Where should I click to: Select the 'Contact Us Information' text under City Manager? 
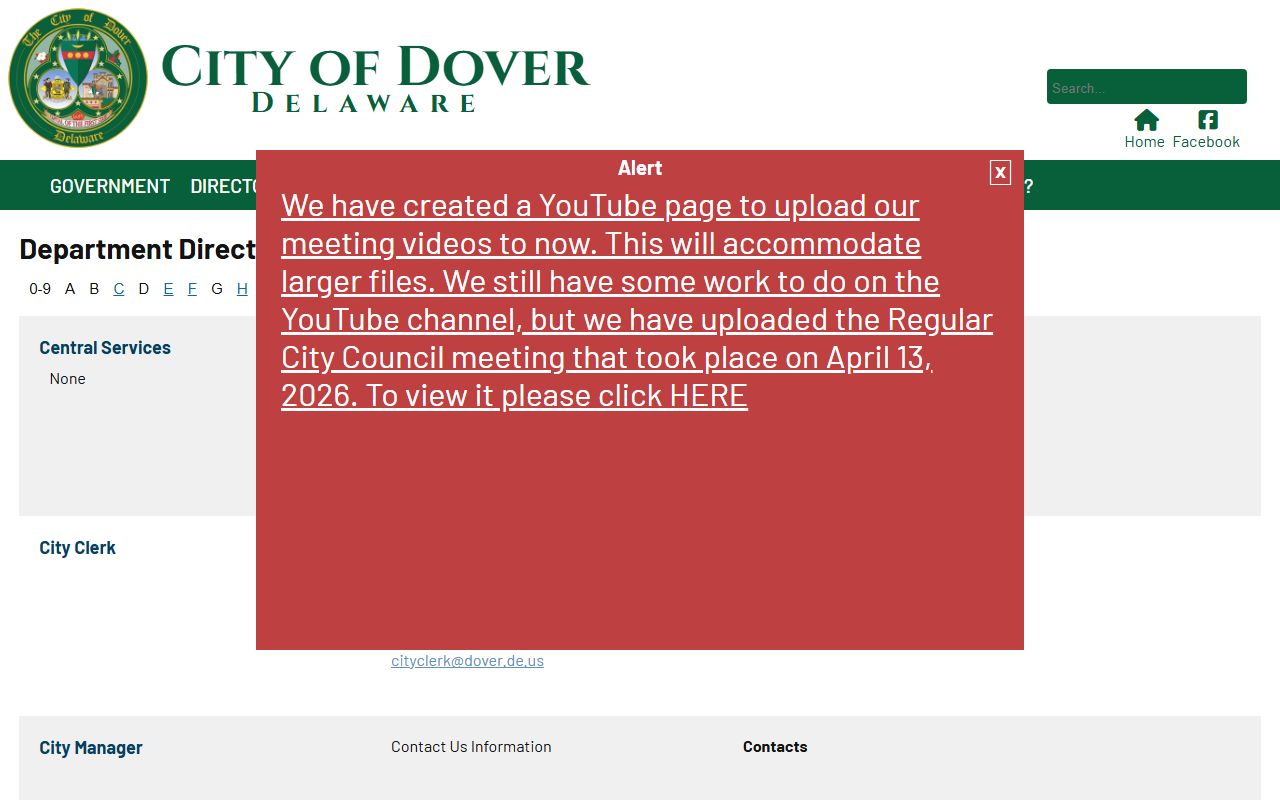tap(471, 747)
